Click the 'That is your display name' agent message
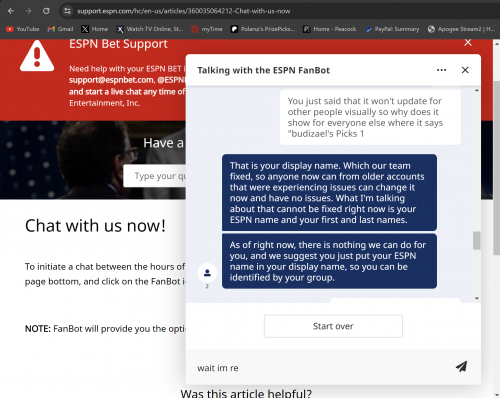500x398 pixels. (x=329, y=192)
